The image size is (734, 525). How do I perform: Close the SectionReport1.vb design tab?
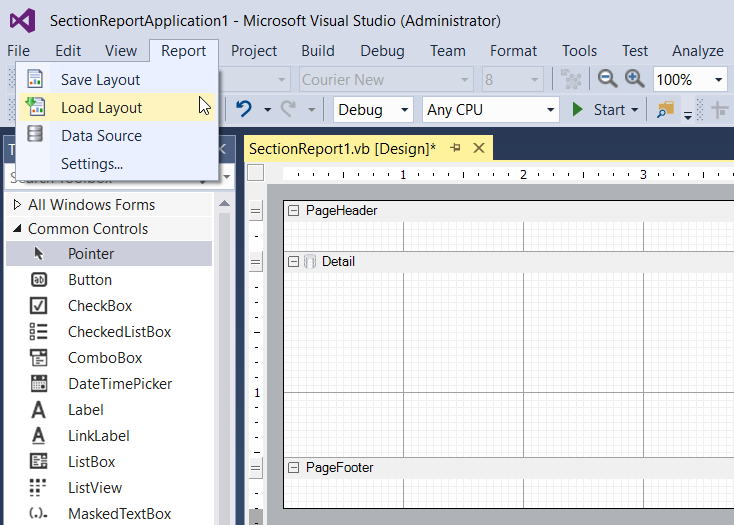tap(478, 148)
